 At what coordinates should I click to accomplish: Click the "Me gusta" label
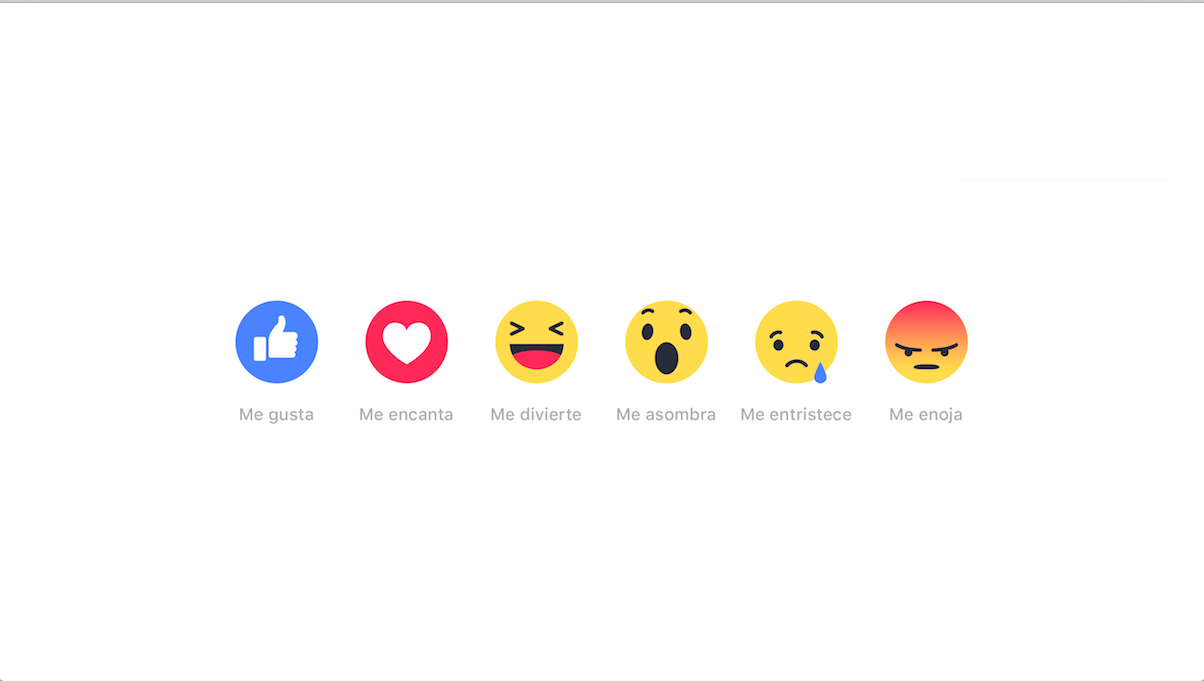point(276,415)
